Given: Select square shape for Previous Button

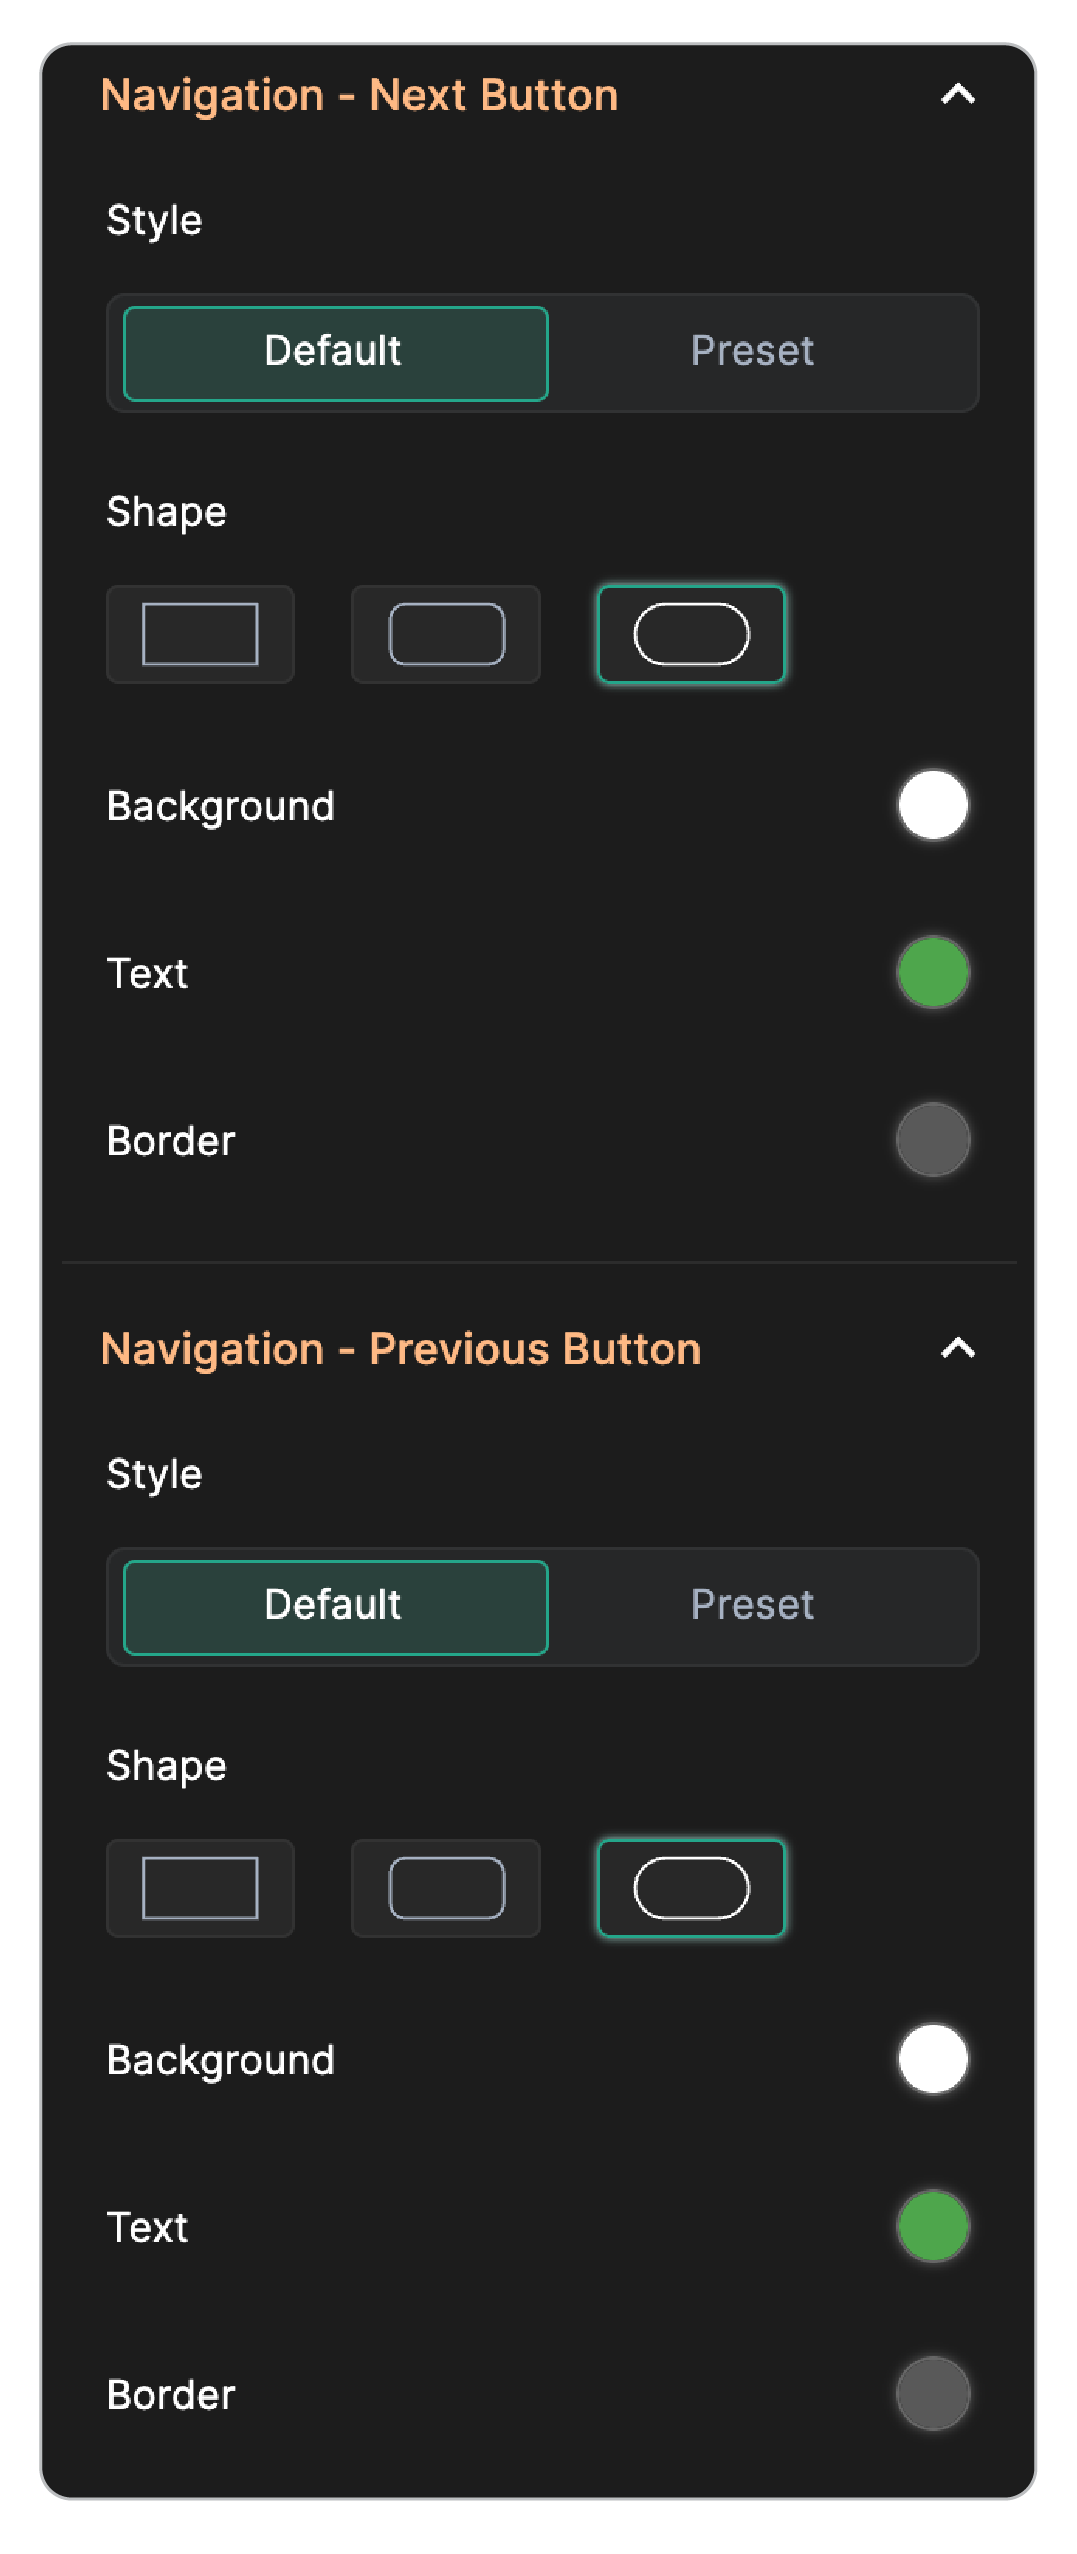Looking at the screenshot, I should point(200,1888).
